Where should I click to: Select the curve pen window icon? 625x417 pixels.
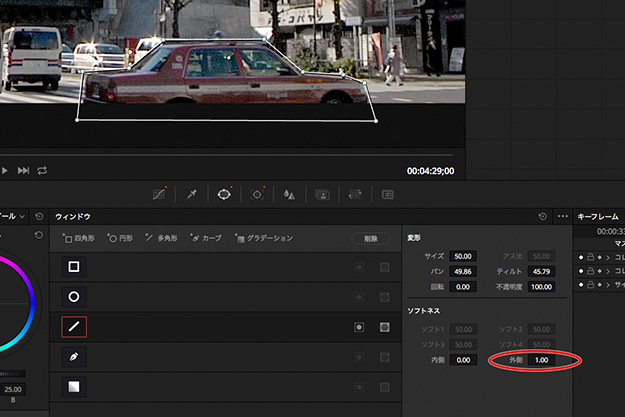pyautogui.click(x=74, y=356)
